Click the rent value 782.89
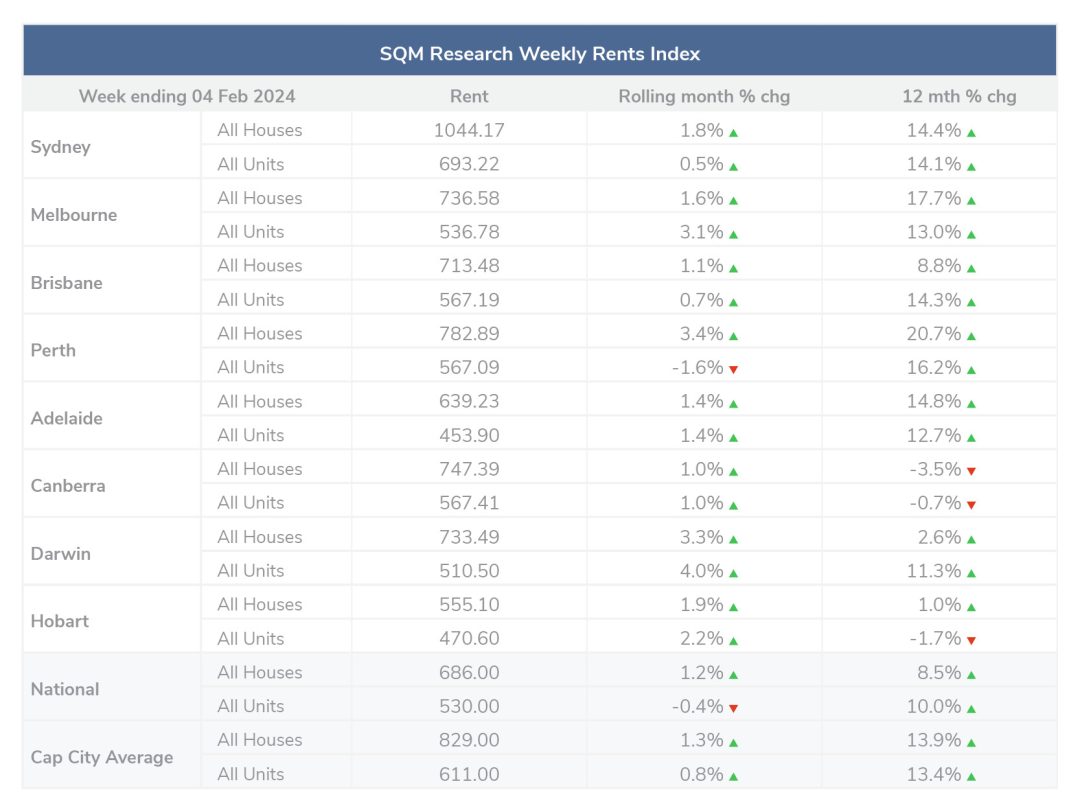Image resolution: width=1080 pixels, height=810 pixels. tap(469, 333)
